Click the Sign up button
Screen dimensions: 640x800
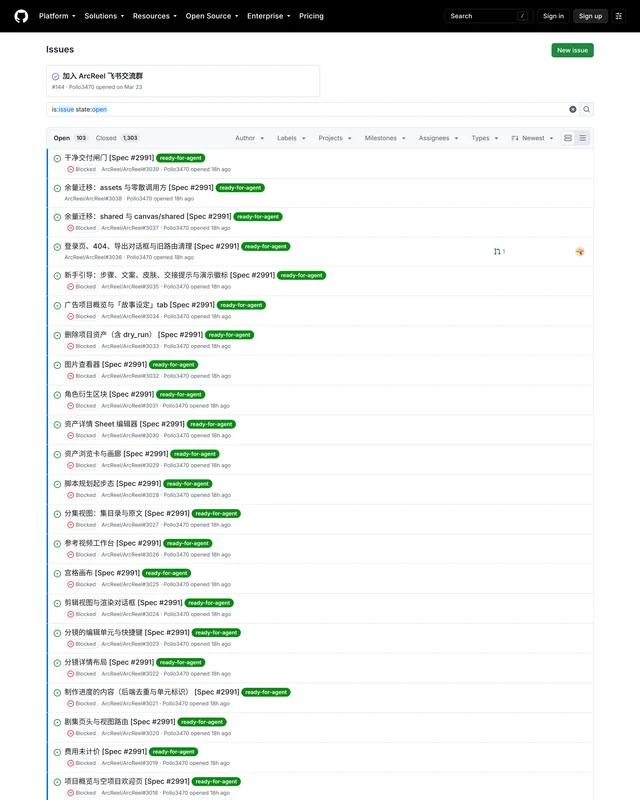(x=590, y=16)
